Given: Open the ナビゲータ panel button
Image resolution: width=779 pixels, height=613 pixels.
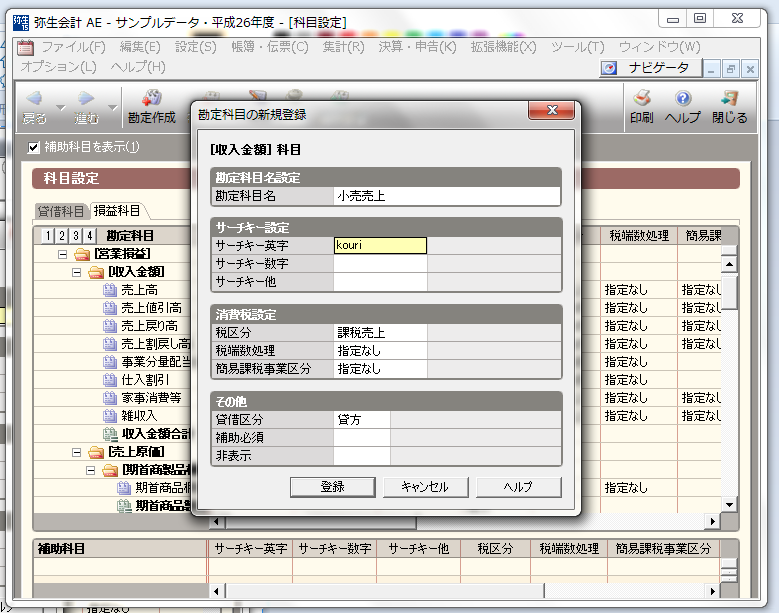Looking at the screenshot, I should (x=648, y=68).
